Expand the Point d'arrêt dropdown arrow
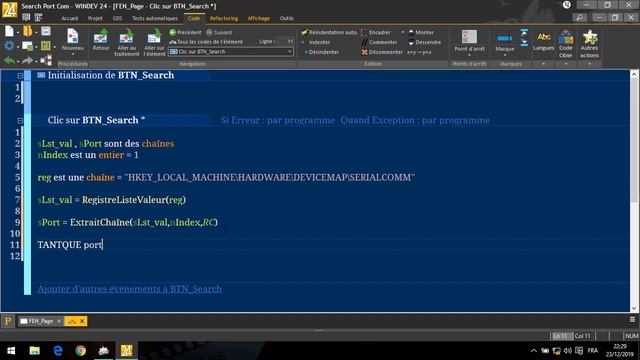This screenshot has width=640, height=360. tap(469, 55)
